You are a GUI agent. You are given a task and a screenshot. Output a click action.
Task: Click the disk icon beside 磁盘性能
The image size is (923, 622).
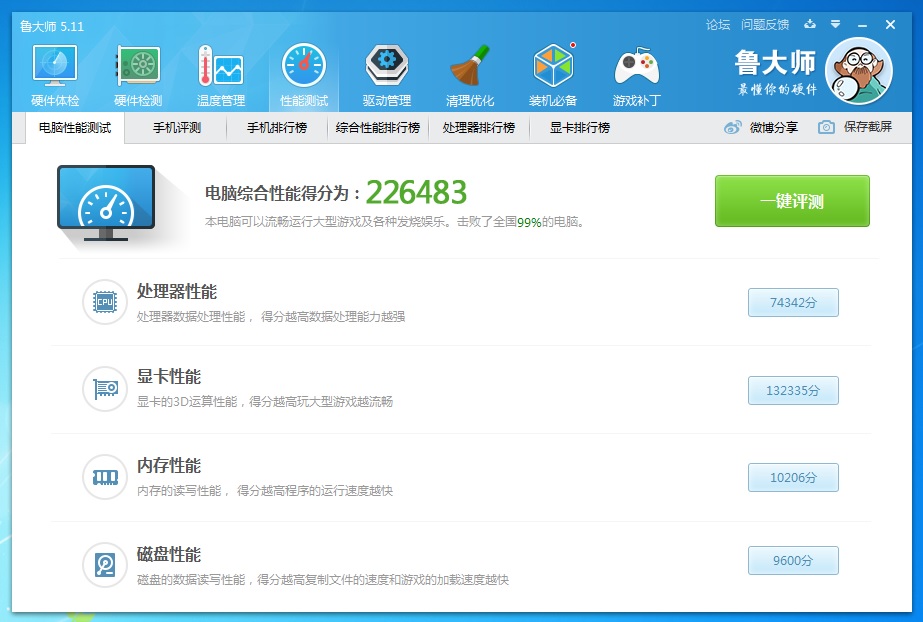(x=105, y=565)
